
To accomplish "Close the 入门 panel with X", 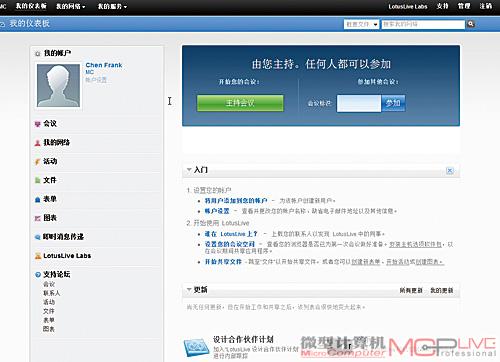I will pyautogui.click(x=450, y=171).
